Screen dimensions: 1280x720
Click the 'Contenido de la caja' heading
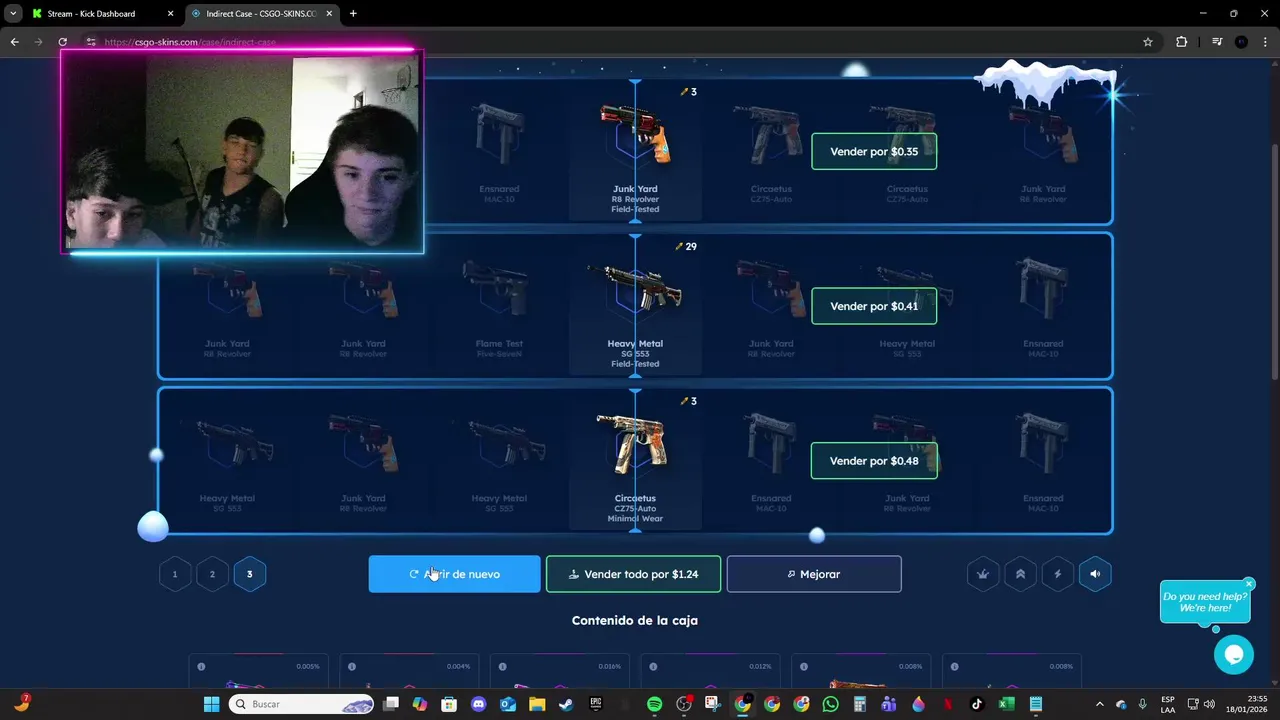point(635,620)
